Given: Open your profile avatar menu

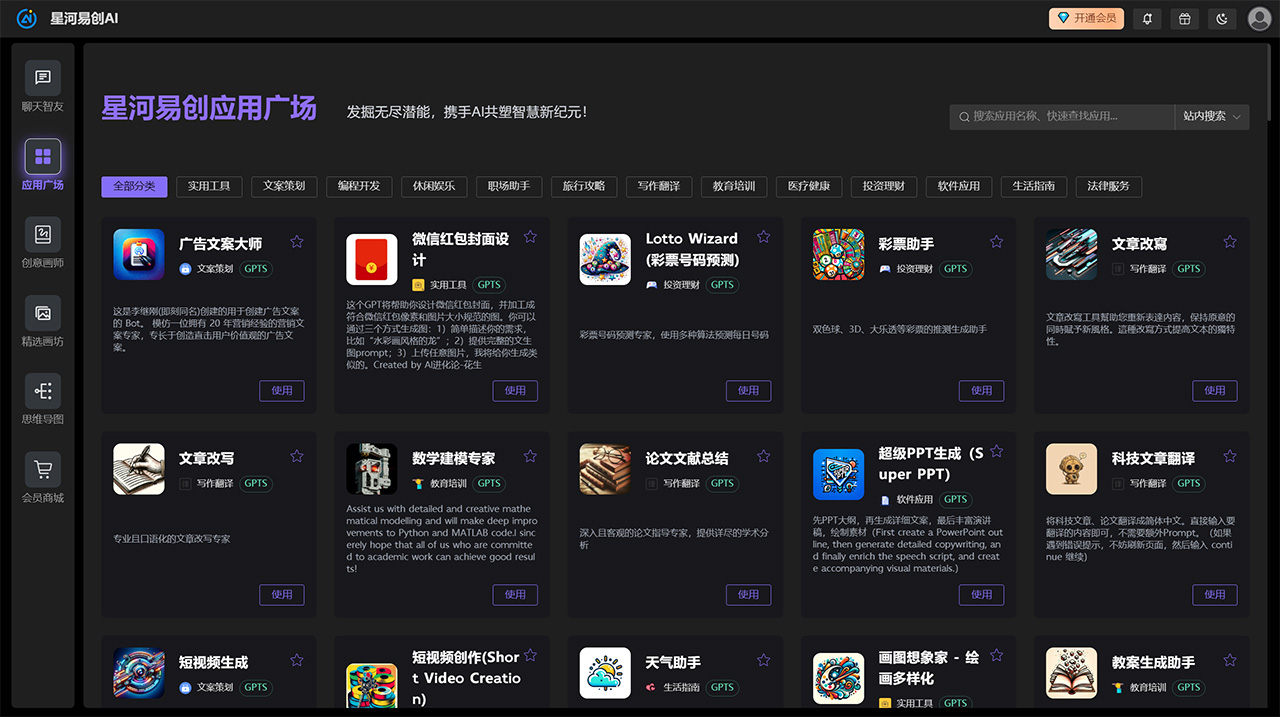Looking at the screenshot, I should (x=1259, y=17).
